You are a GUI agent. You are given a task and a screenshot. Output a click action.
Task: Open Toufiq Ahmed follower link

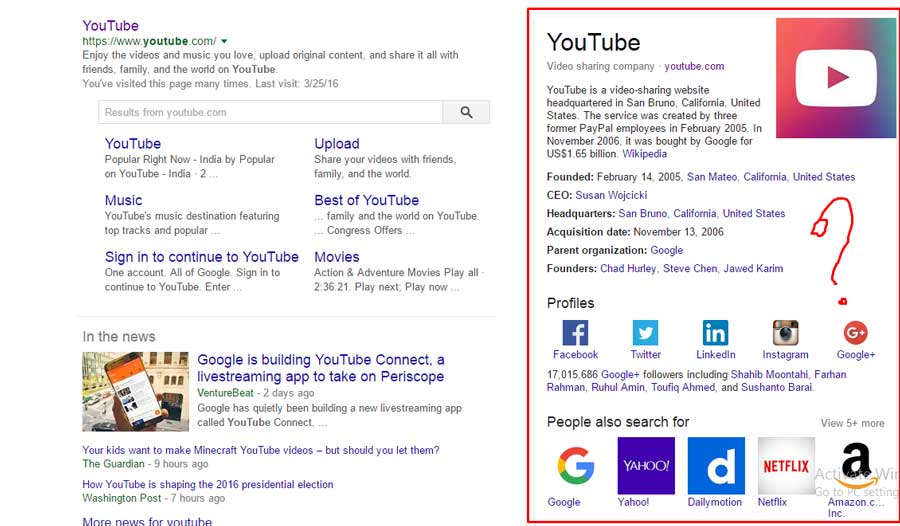pos(683,388)
